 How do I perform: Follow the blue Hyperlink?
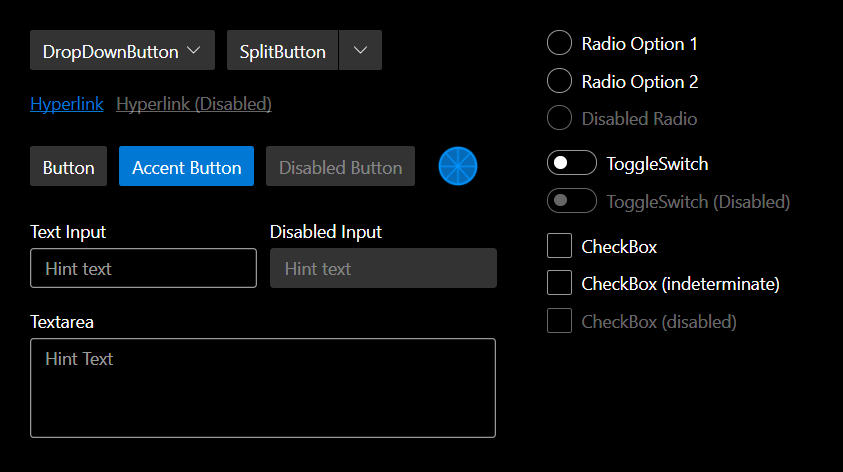click(x=67, y=104)
